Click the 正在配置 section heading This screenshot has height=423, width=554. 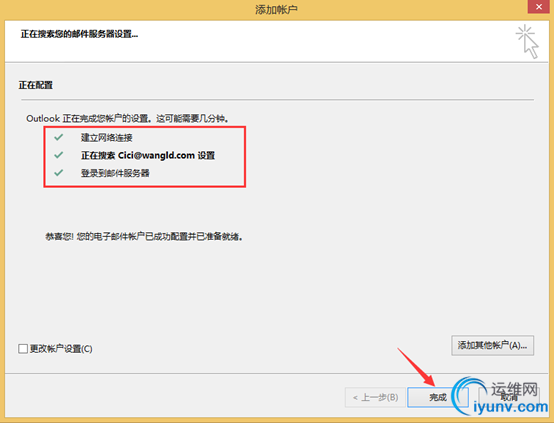tap(36, 85)
